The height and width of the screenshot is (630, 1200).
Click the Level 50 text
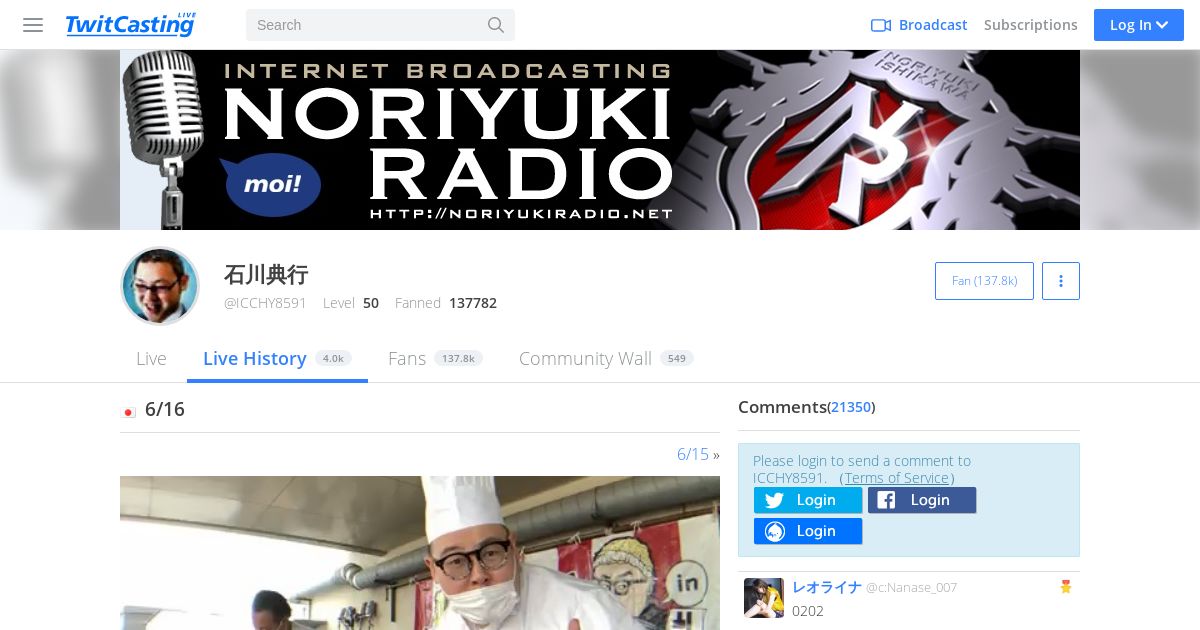click(351, 303)
